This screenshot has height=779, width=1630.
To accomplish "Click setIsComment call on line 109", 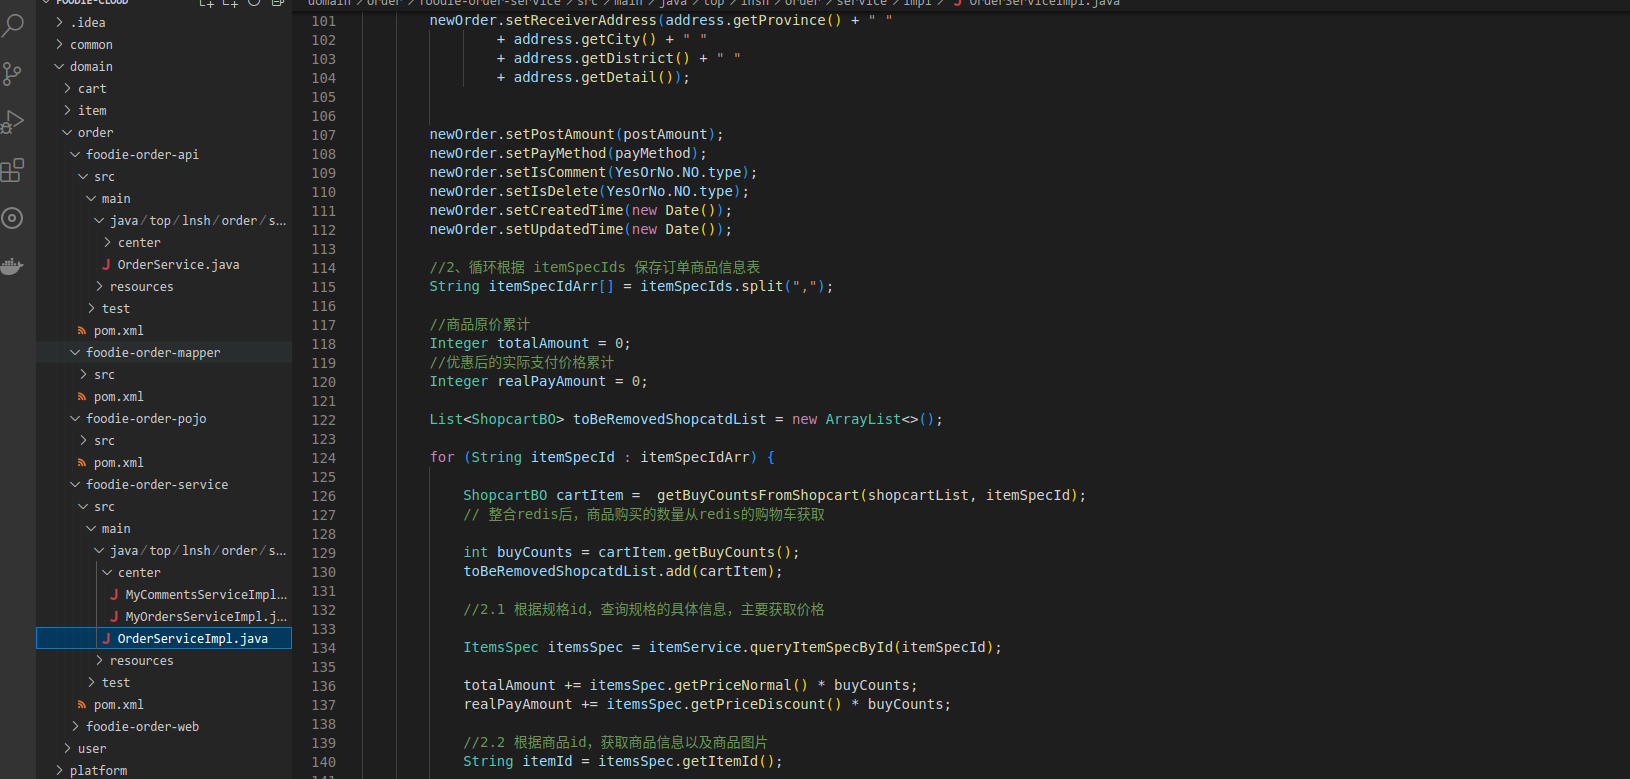I will point(556,172).
